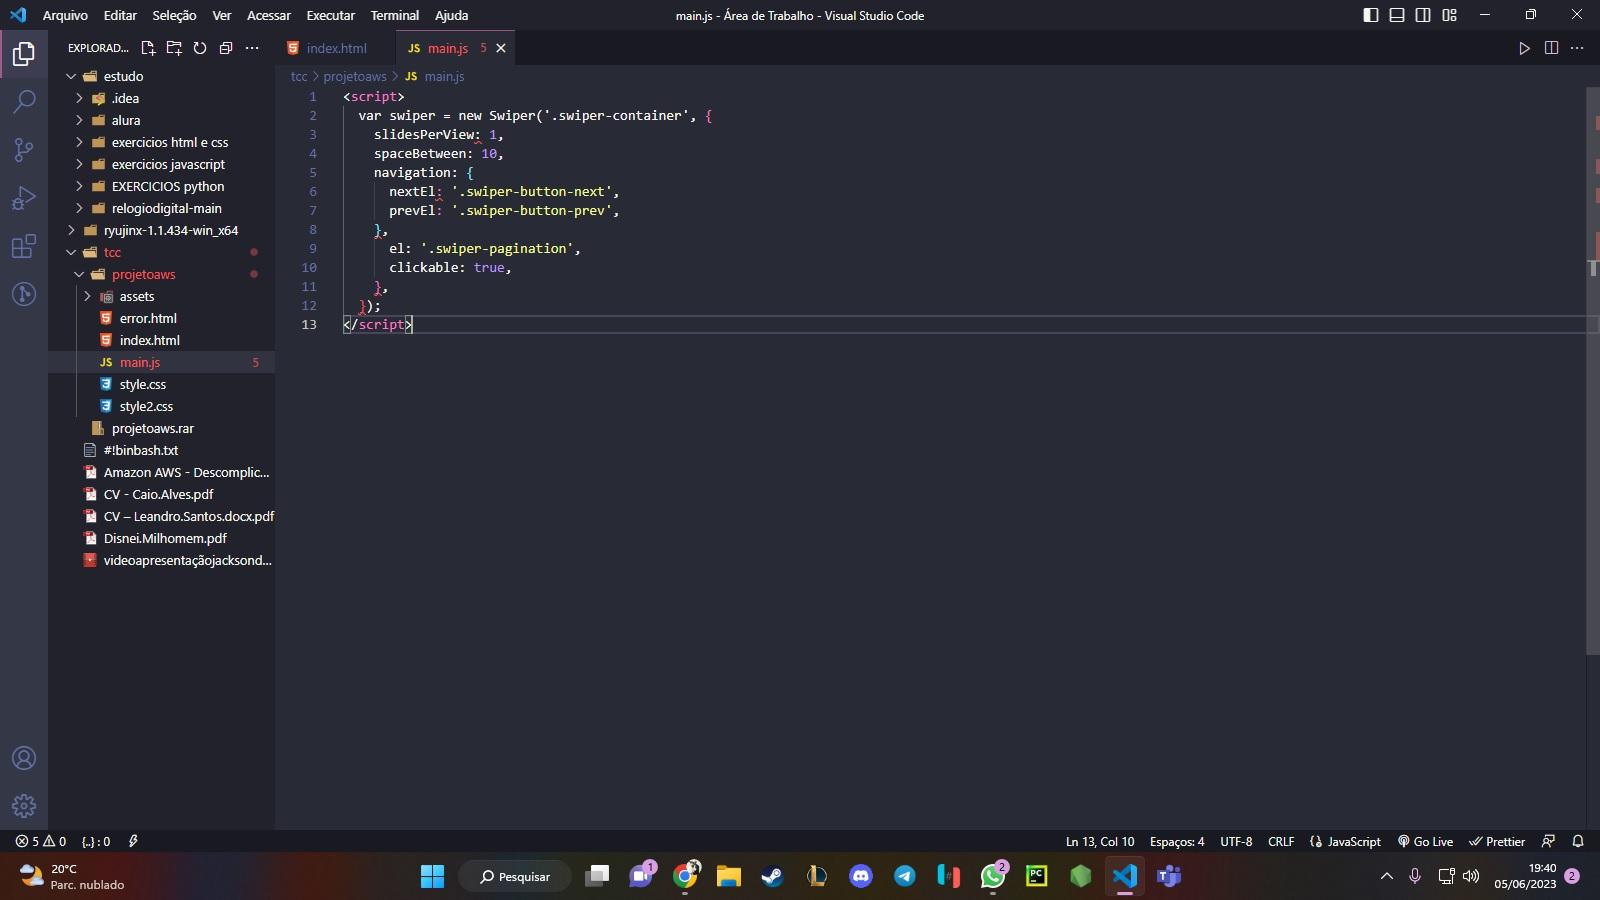
Task: Open CV - Caio.Alves.pdf
Action: pyautogui.click(x=158, y=494)
